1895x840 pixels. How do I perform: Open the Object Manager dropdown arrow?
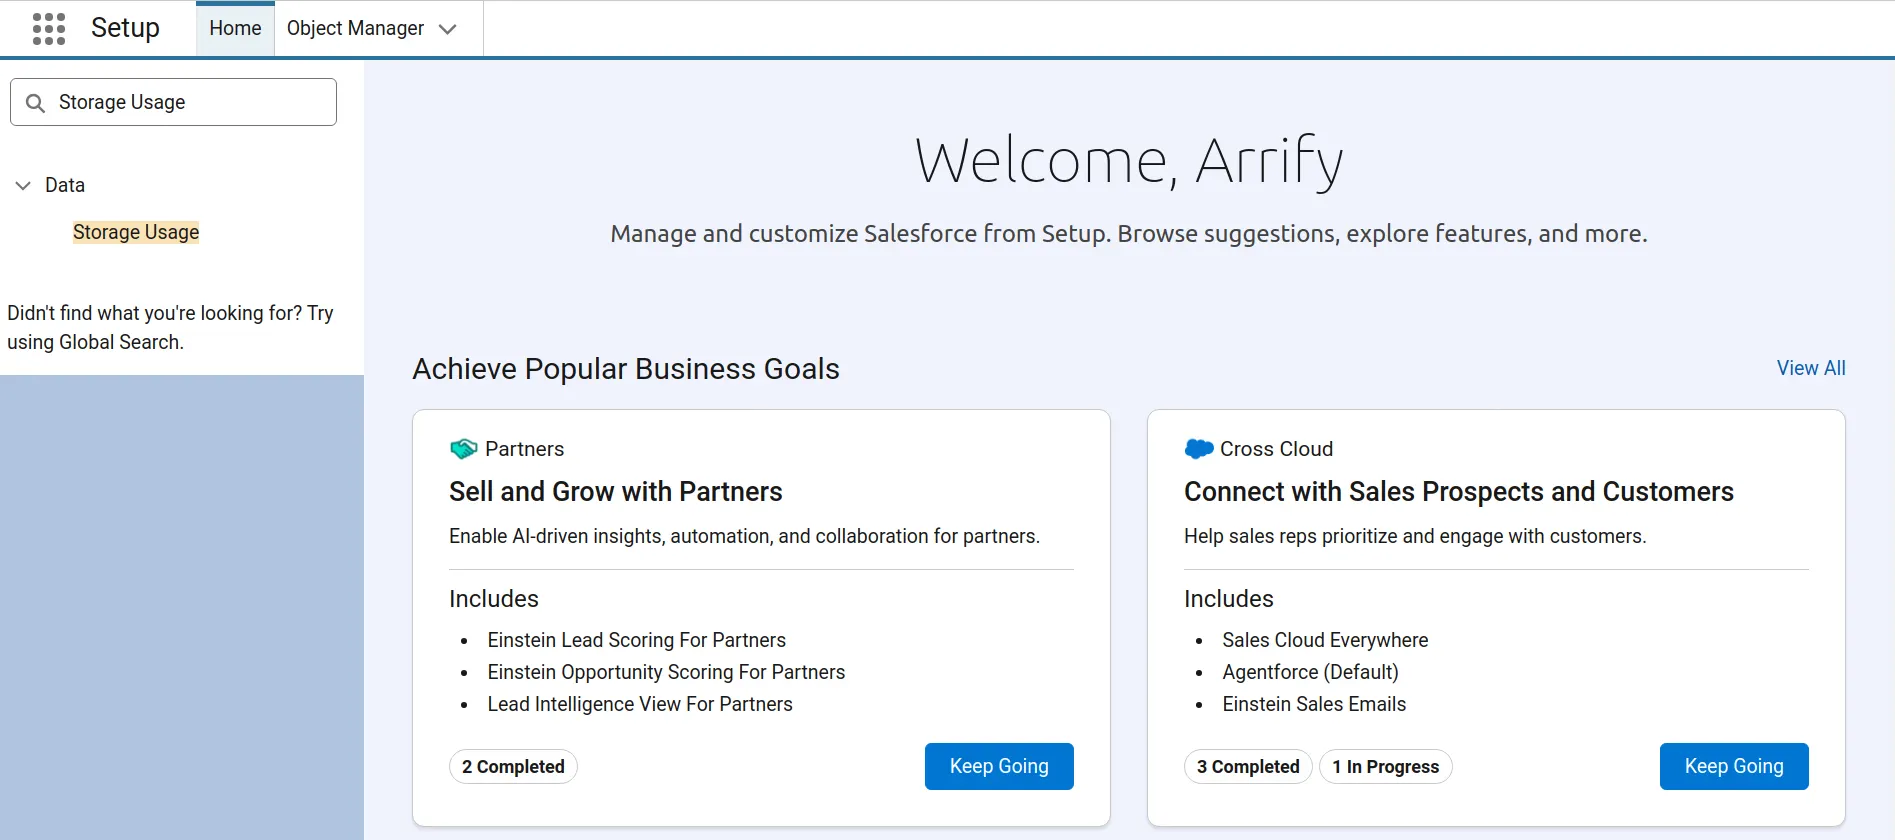tap(448, 29)
